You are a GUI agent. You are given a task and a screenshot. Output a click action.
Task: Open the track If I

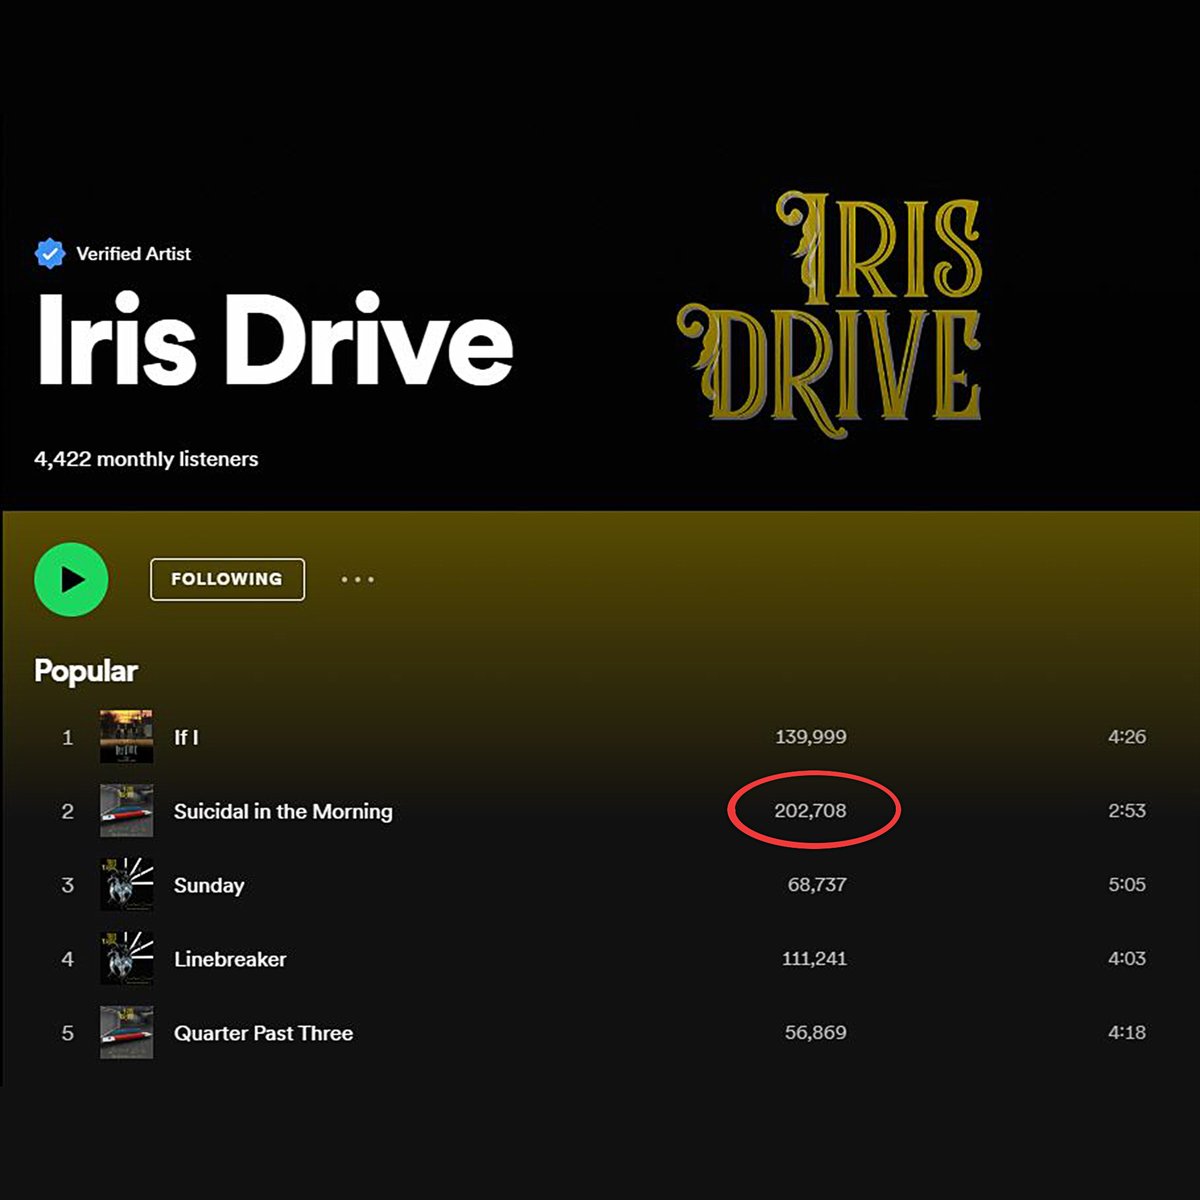(x=188, y=737)
